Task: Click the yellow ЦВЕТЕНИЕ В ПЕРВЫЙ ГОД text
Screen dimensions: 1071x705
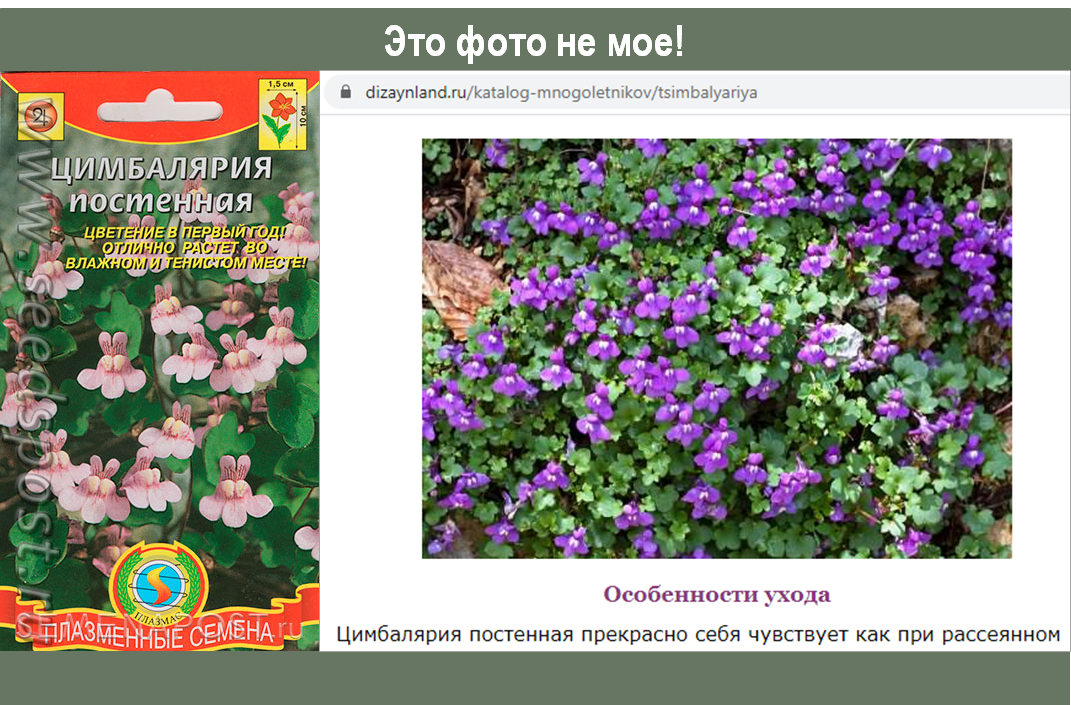Action: 184,232
